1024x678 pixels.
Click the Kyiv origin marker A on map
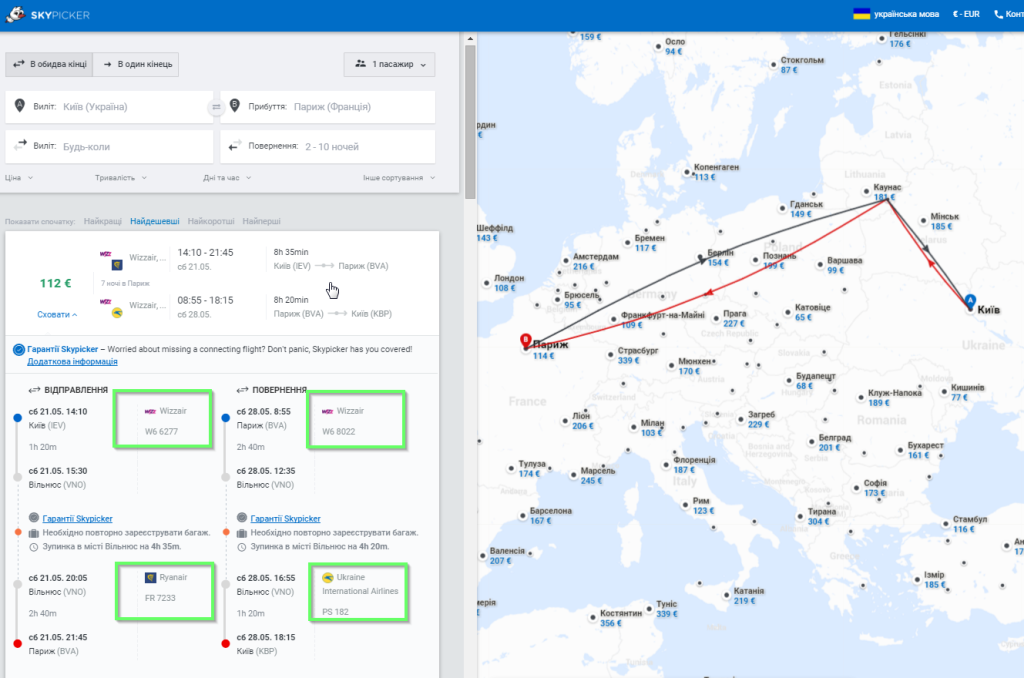coord(970,301)
